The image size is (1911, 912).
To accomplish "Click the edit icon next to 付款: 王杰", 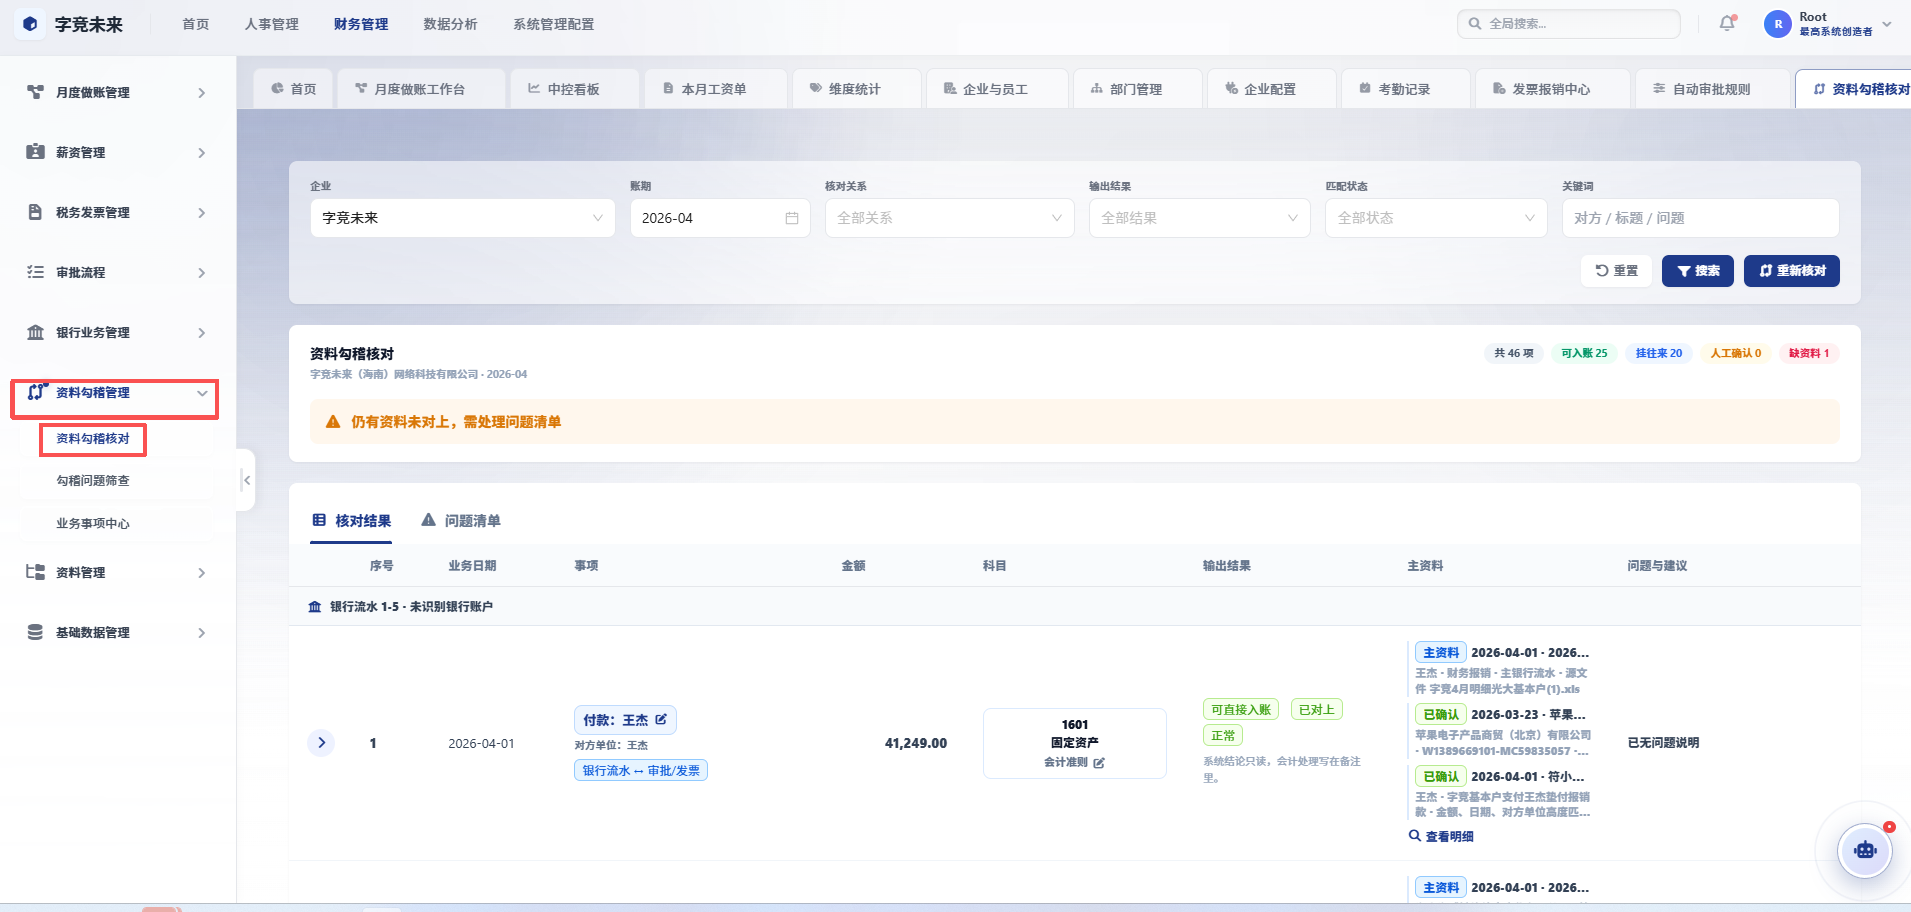I will pos(661,719).
